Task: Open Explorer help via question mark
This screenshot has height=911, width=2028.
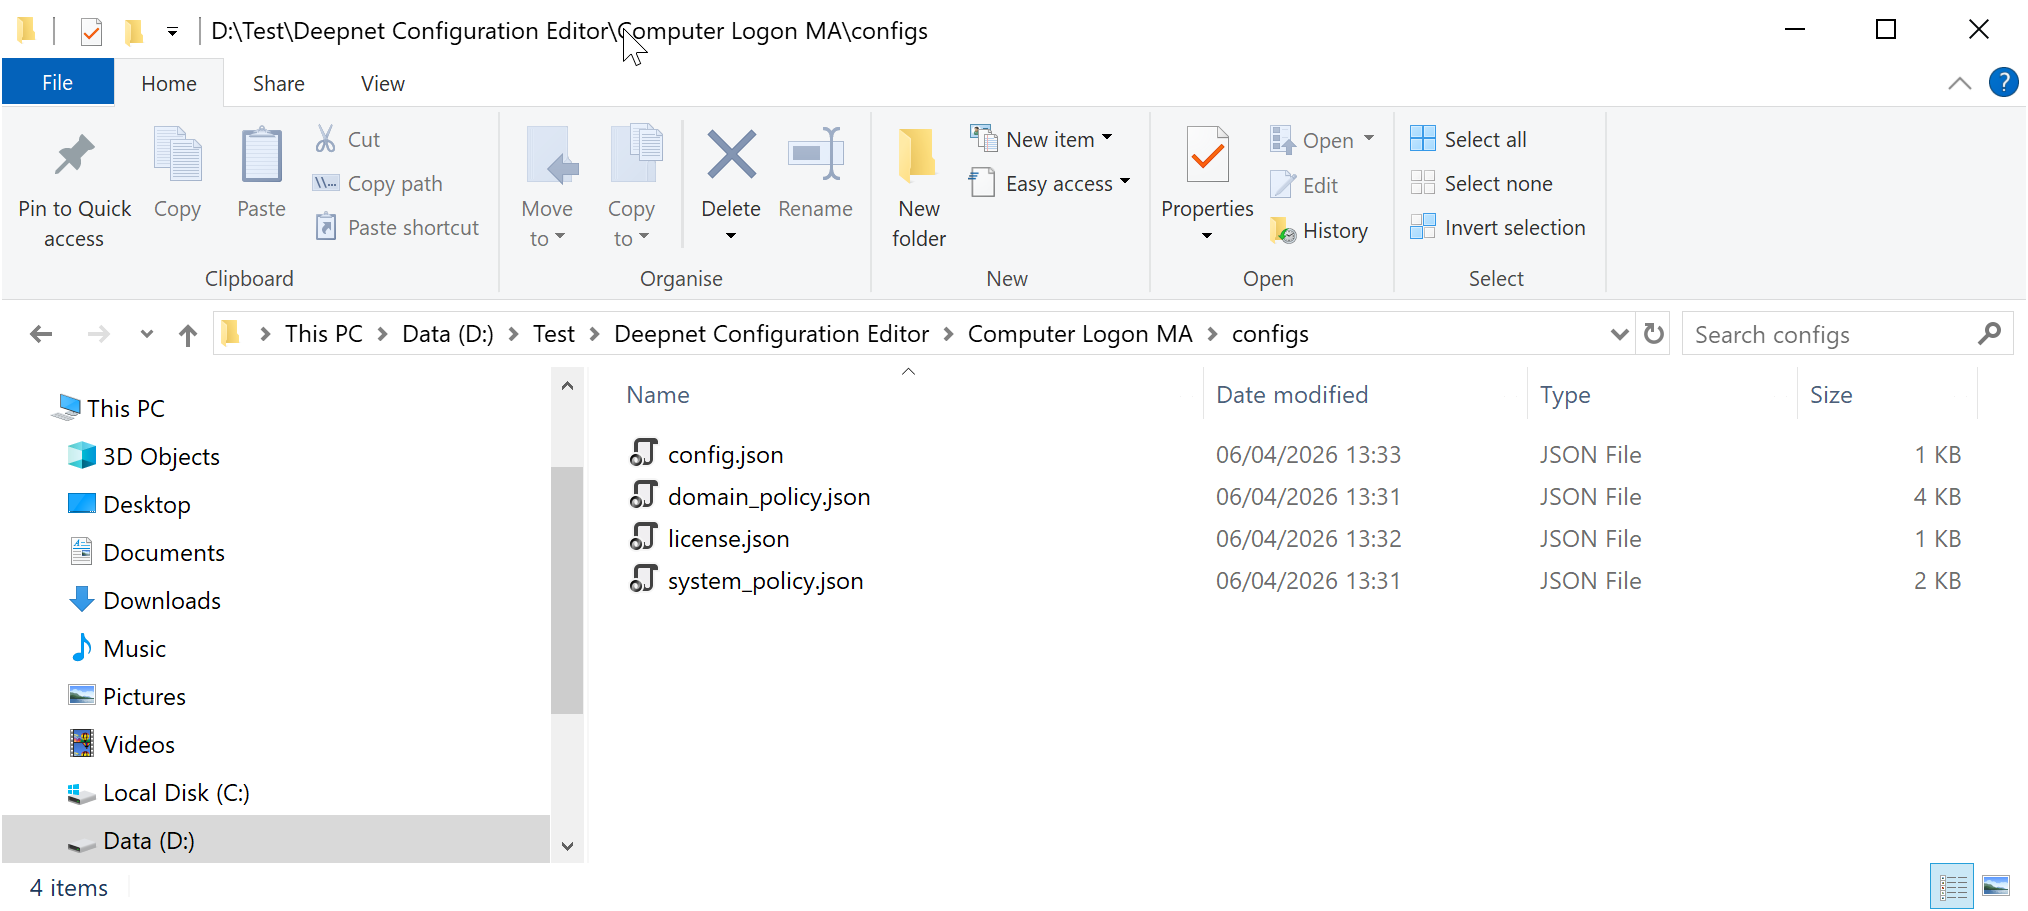Action: 2003,82
